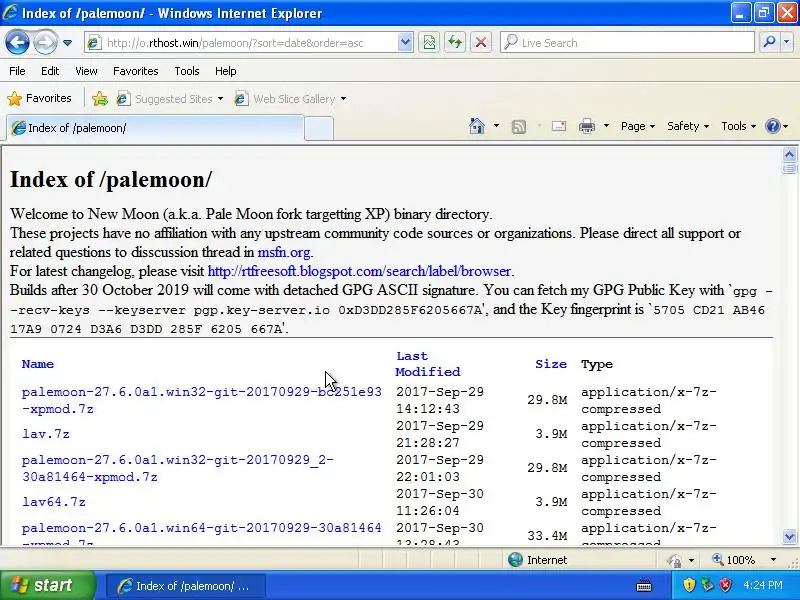Open the recent pages dropdown arrow
Viewport: 800px width, 600px height.
[67, 43]
